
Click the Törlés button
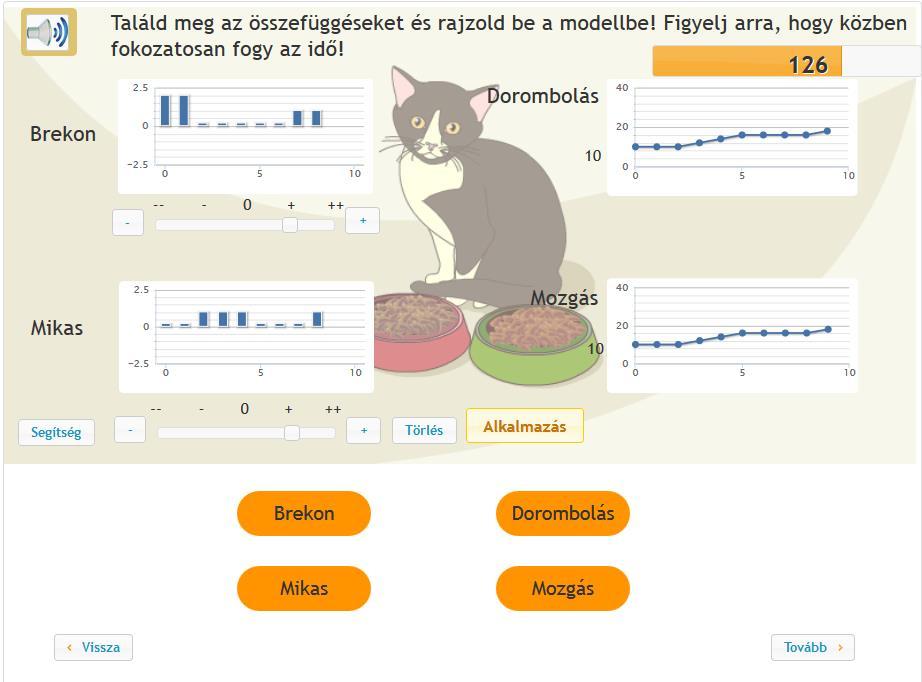[424, 430]
